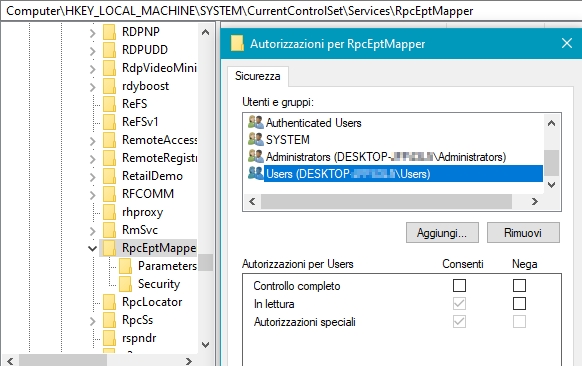Select the RpcLocator key
The width and height of the screenshot is (582, 366).
(152, 302)
